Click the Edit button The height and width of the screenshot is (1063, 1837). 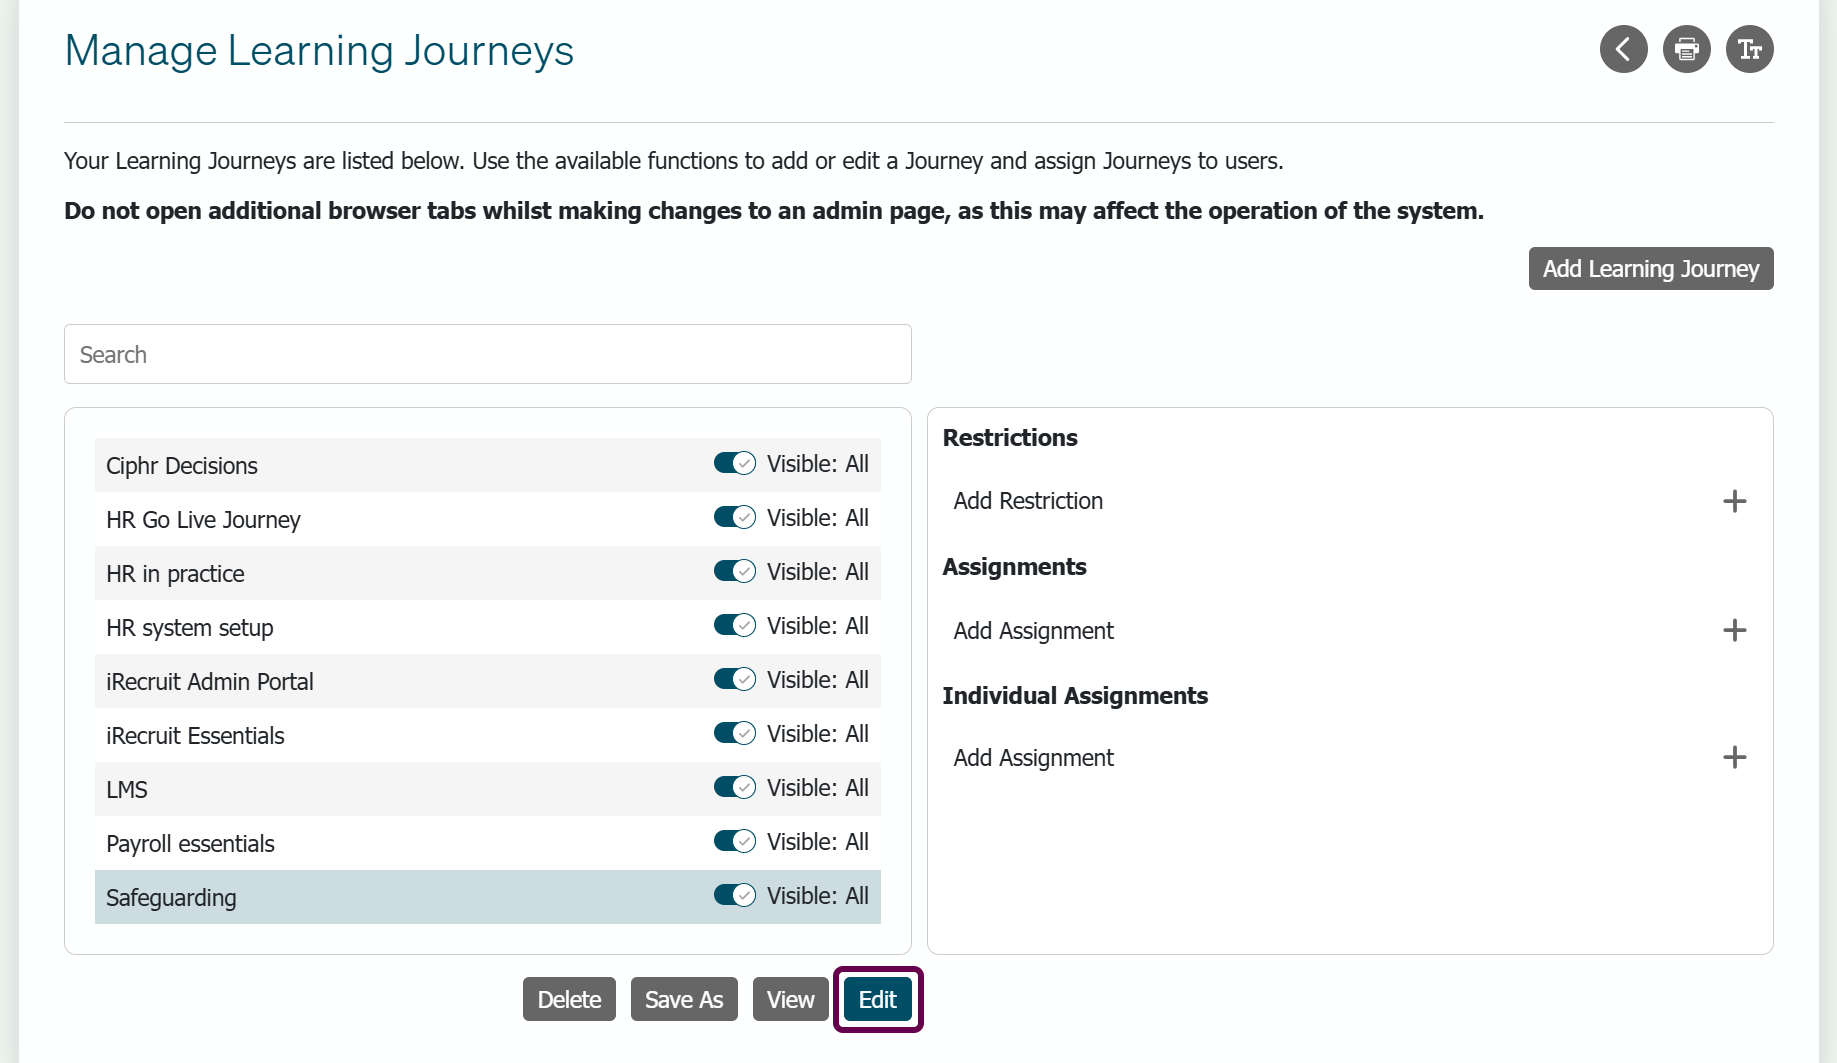(x=877, y=999)
